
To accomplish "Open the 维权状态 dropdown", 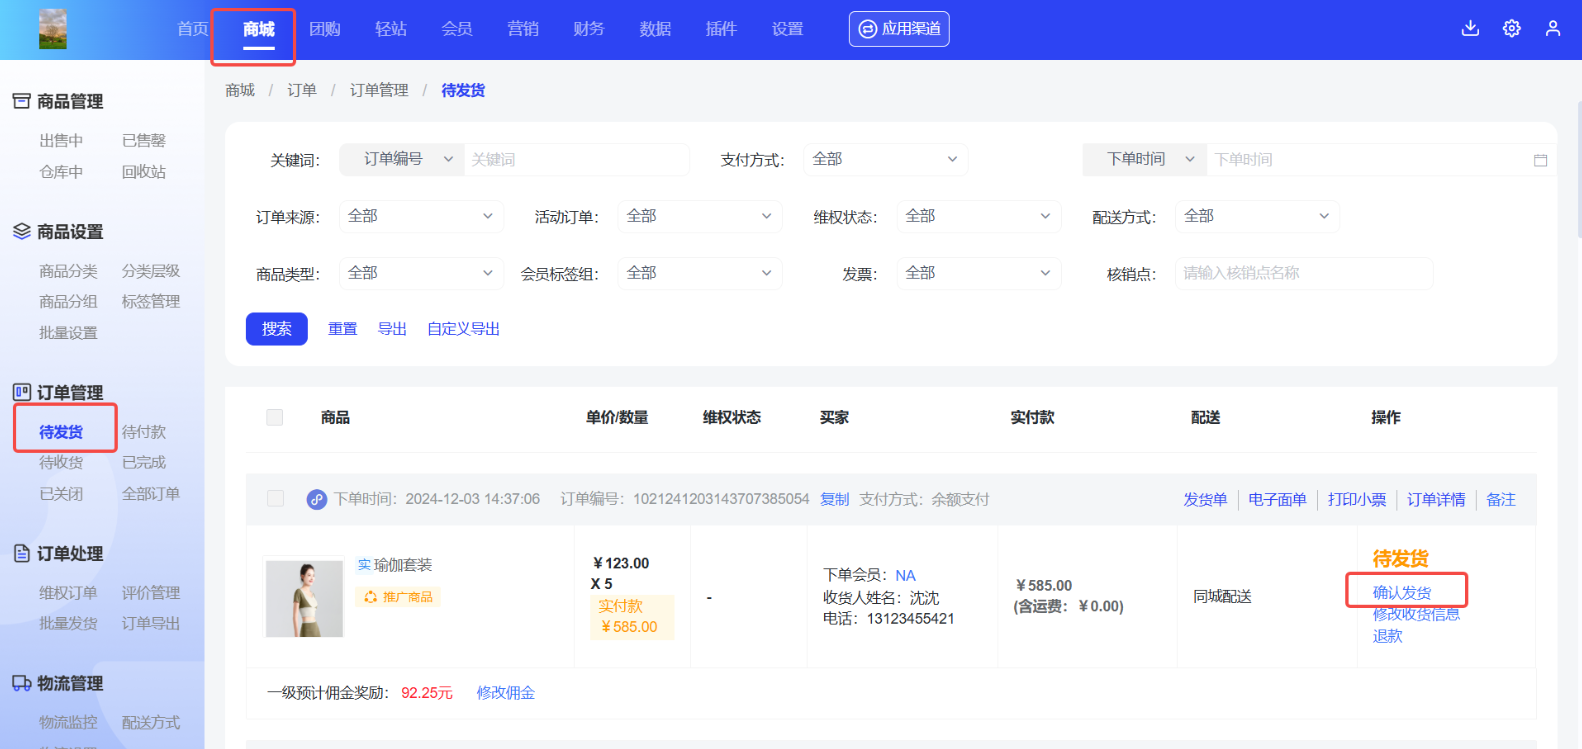I will (x=977, y=216).
